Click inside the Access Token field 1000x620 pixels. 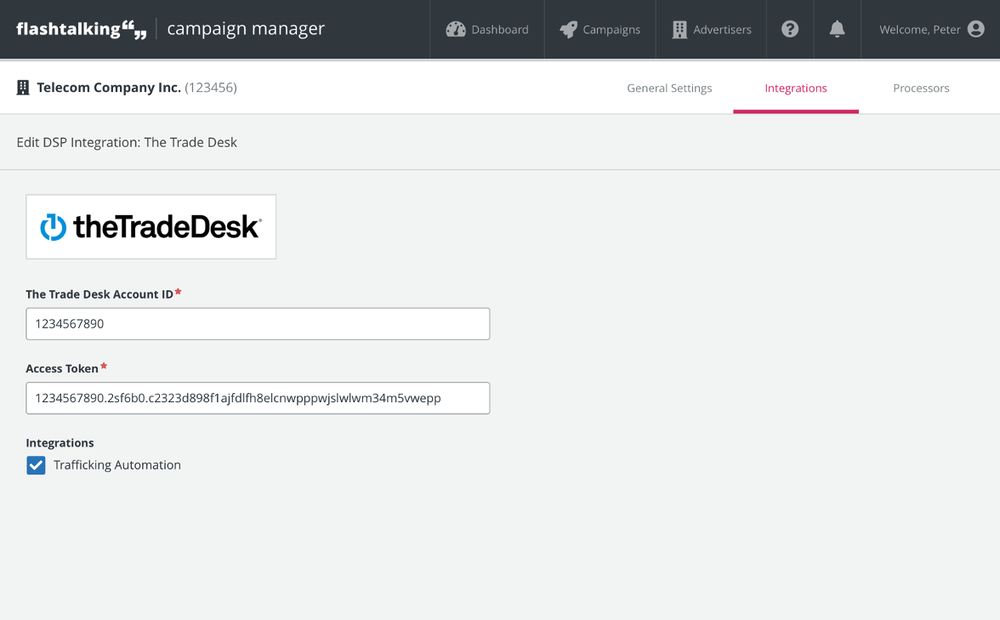(x=257, y=398)
